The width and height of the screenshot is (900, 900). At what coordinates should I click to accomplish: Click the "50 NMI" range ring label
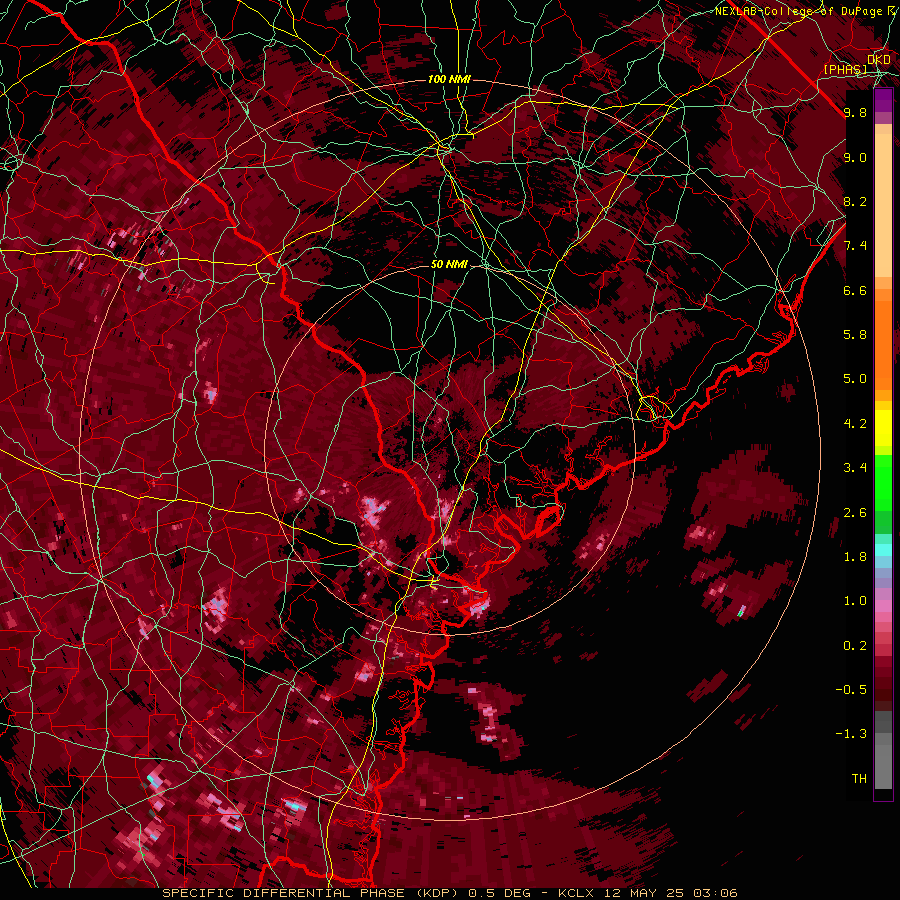[449, 265]
